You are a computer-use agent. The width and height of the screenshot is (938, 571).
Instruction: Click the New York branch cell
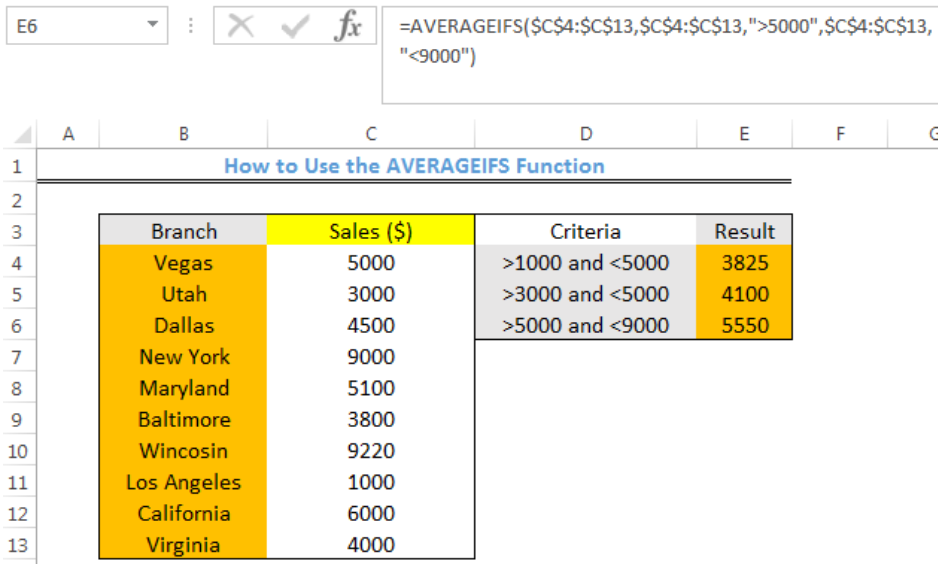coord(184,357)
